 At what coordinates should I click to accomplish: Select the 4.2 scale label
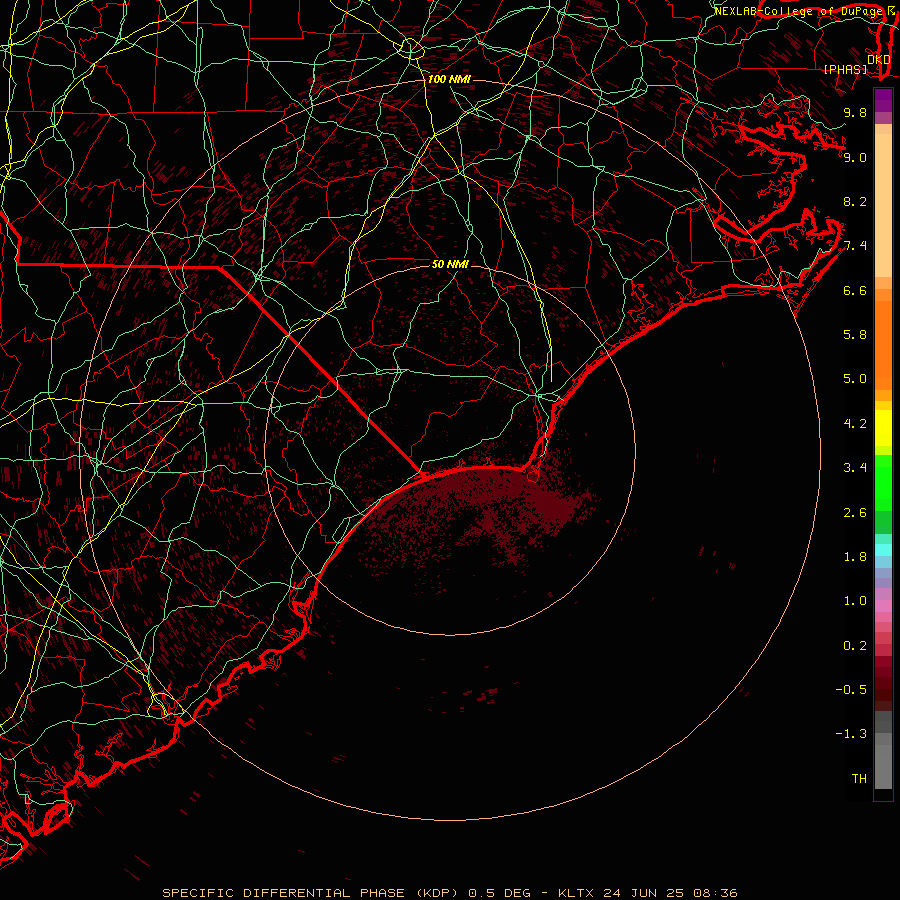click(x=855, y=424)
